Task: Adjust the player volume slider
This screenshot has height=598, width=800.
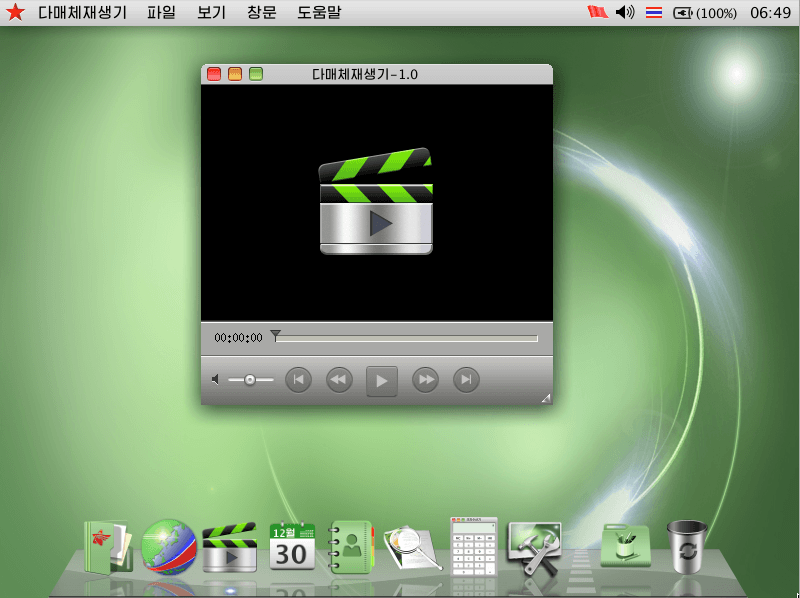Action: point(251,380)
